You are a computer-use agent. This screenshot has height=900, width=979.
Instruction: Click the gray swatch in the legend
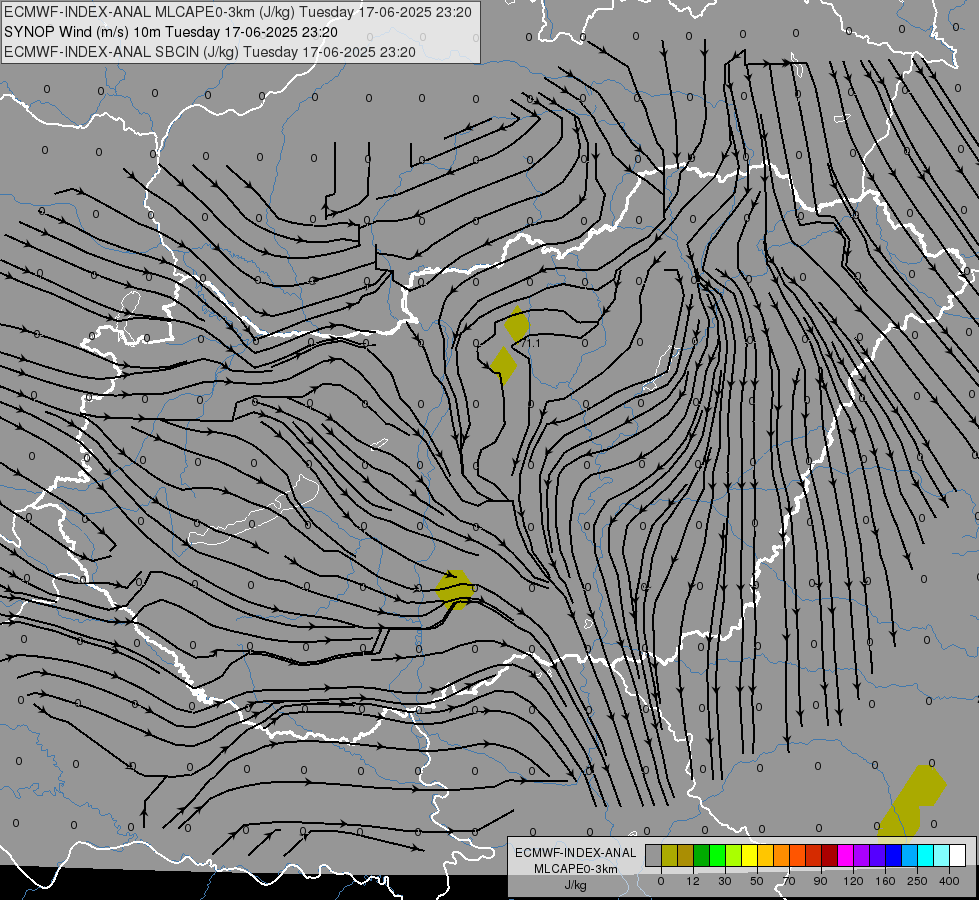click(654, 856)
